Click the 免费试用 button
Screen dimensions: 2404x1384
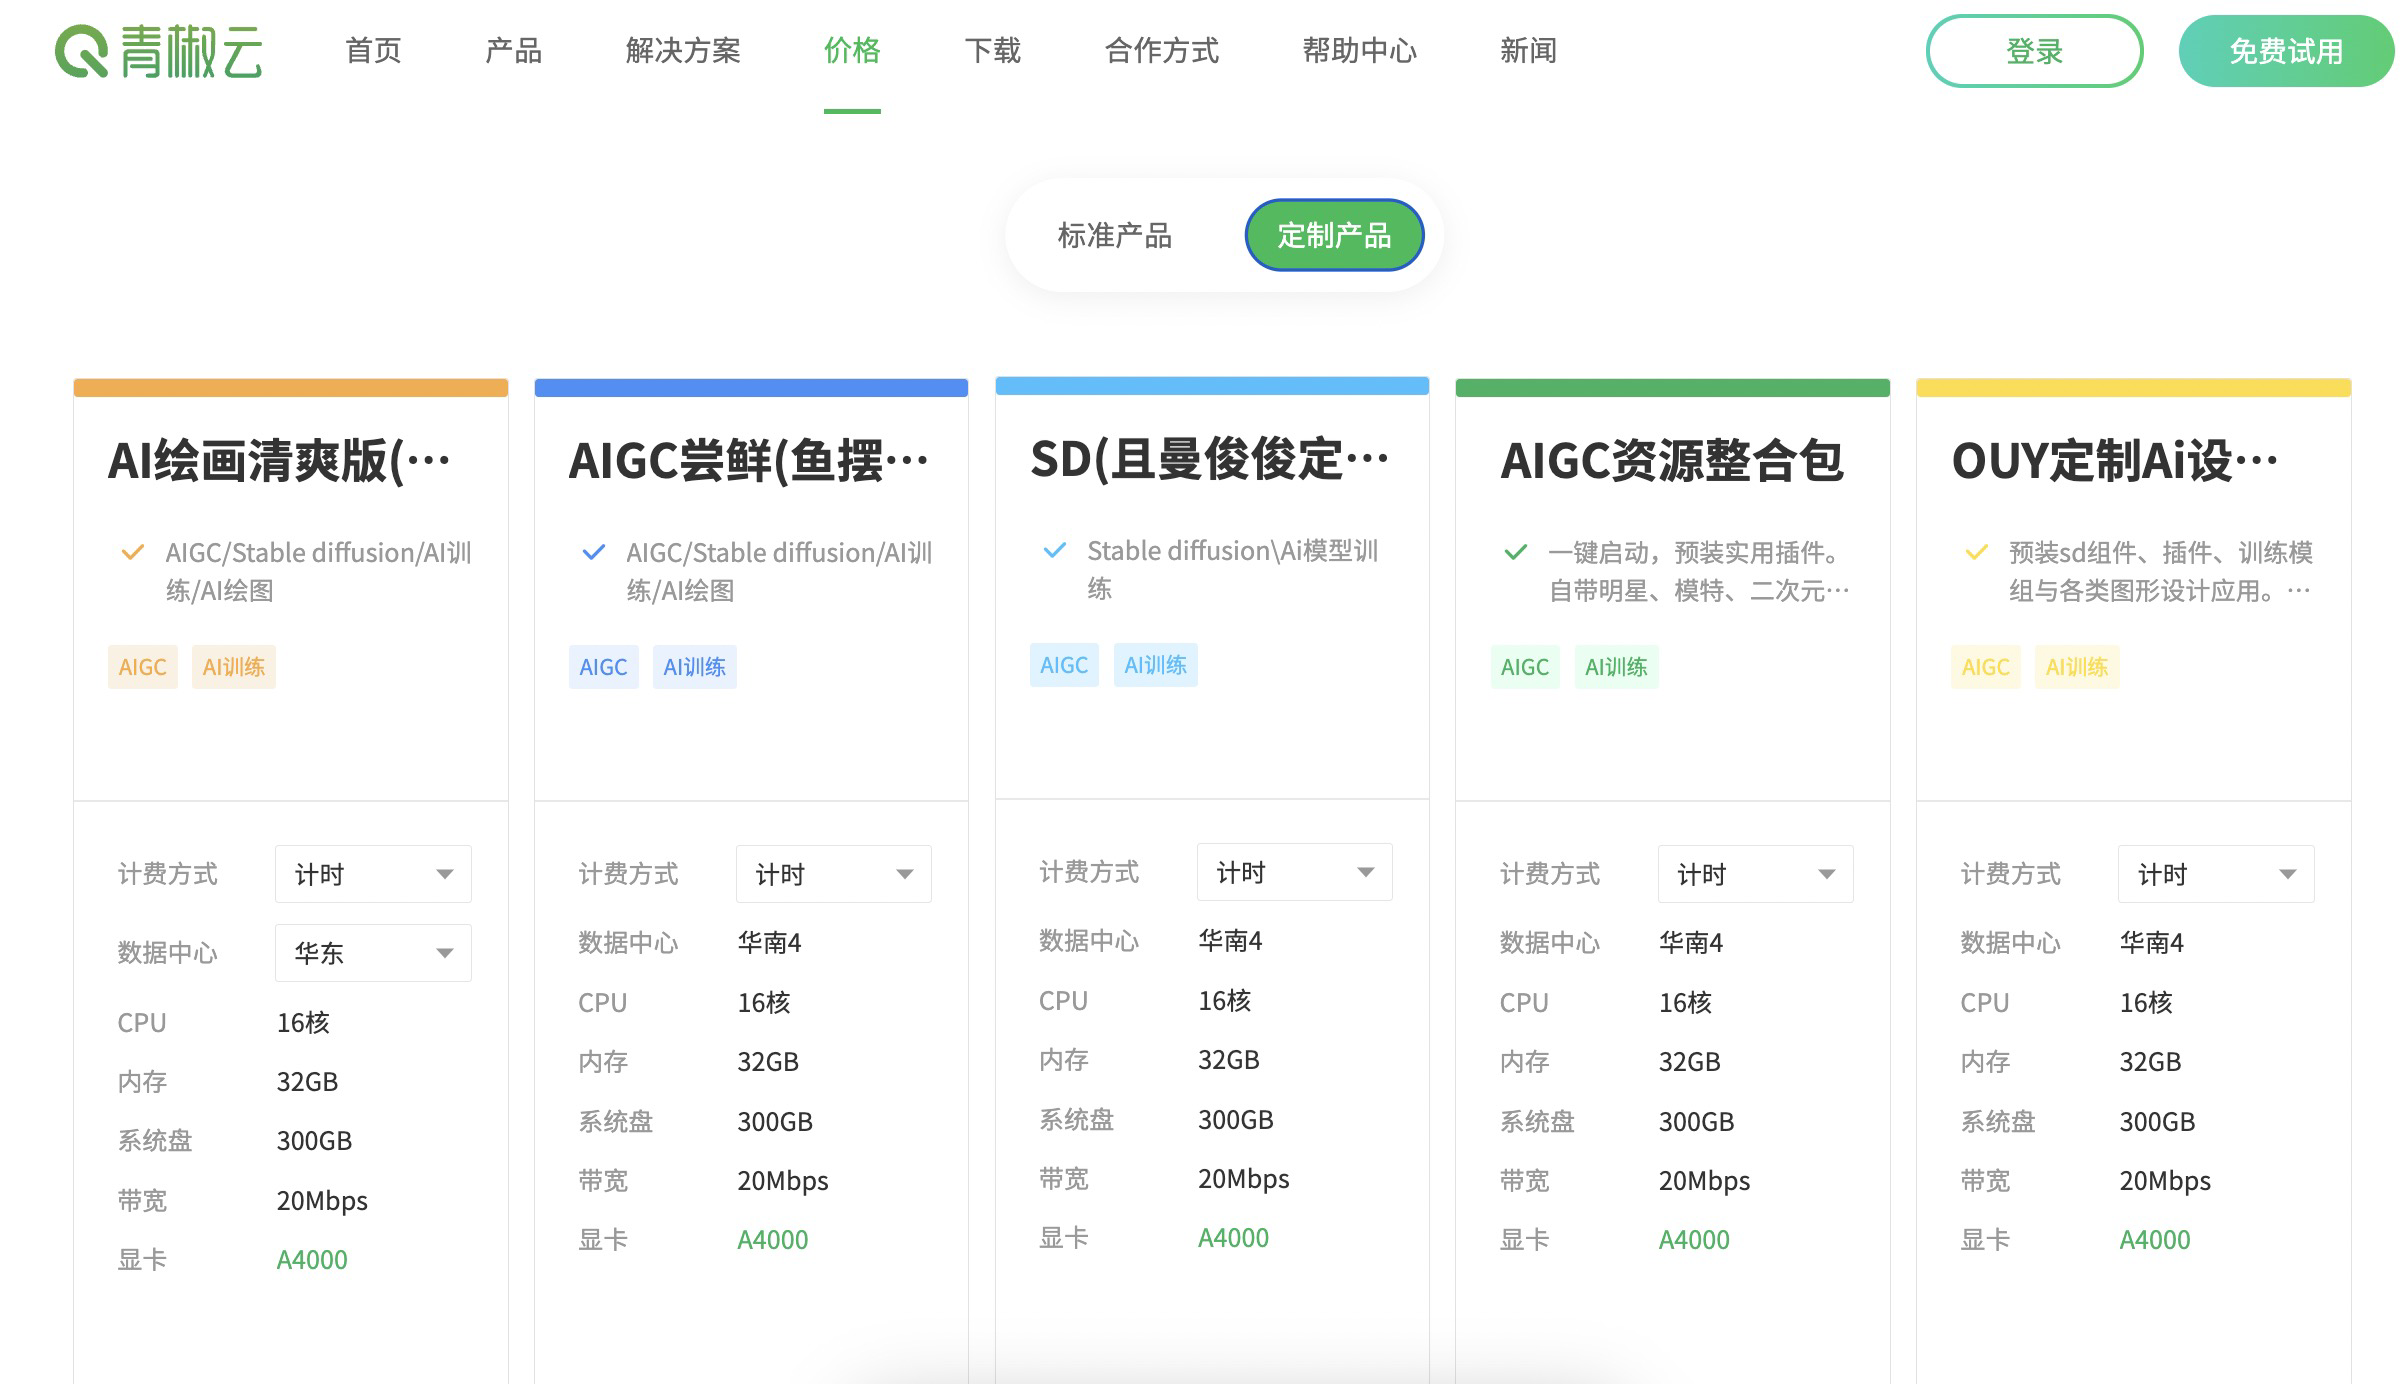pyautogui.click(x=2285, y=51)
